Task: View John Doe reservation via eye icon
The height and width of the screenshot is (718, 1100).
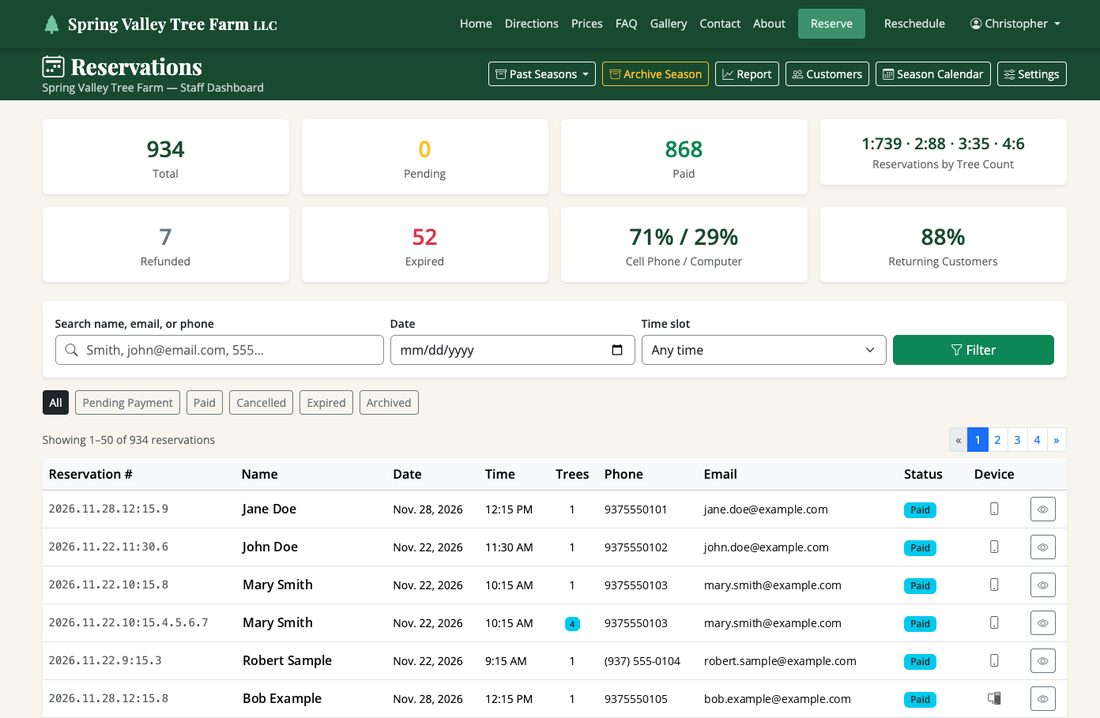Action: coord(1042,547)
